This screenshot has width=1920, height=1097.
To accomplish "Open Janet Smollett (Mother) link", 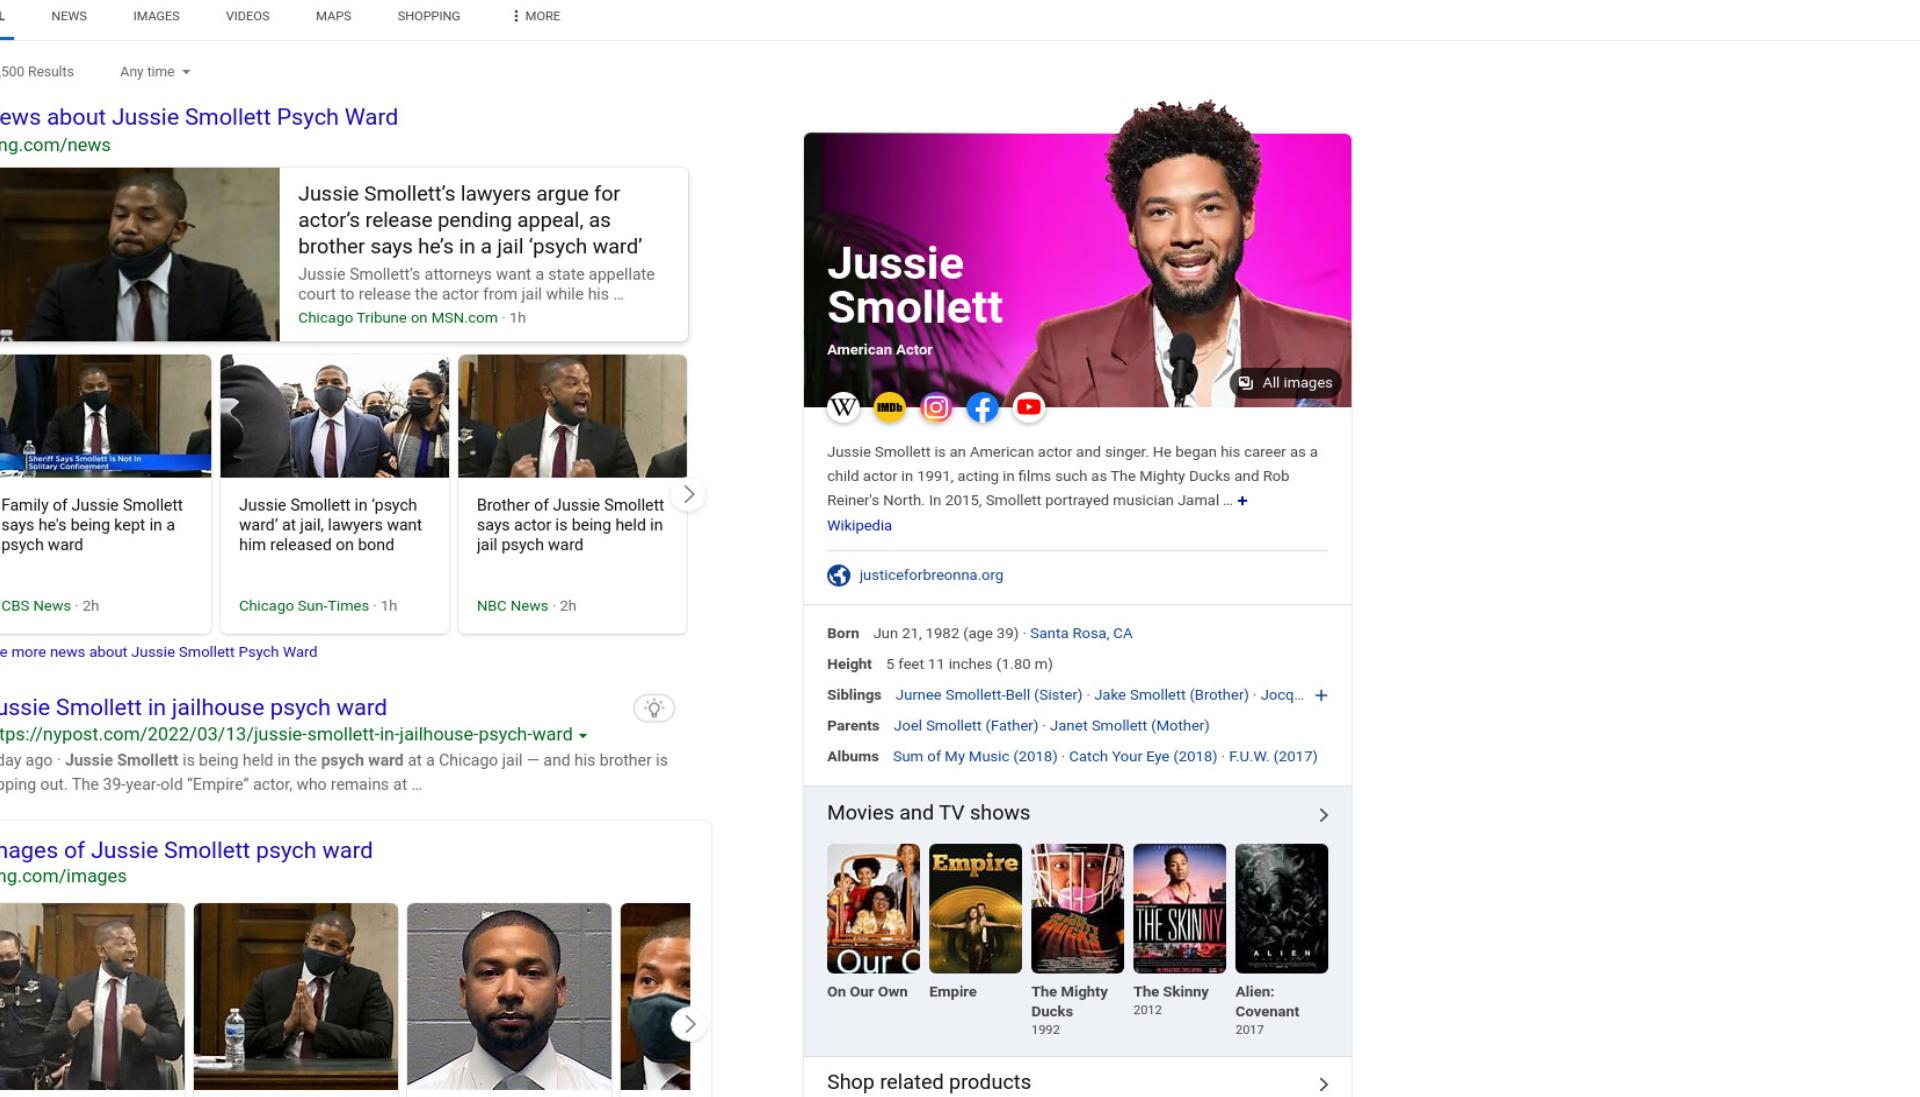I will [x=1129, y=726].
